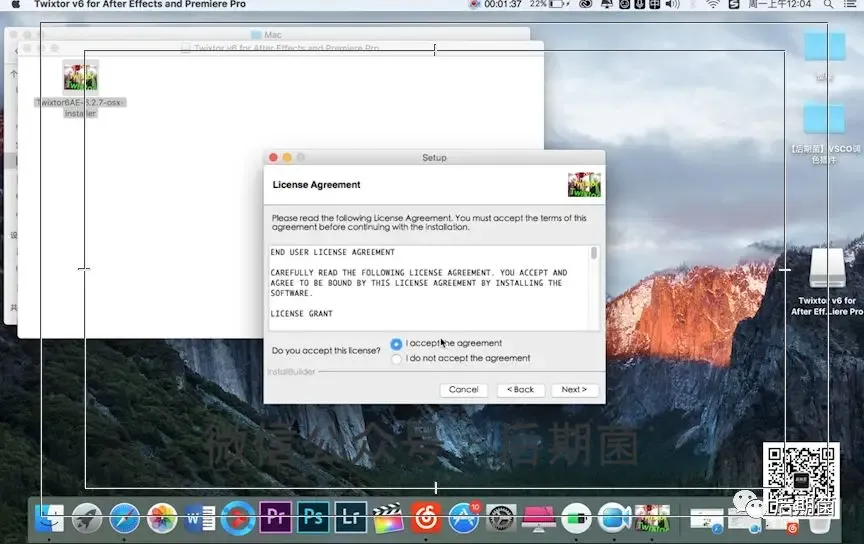The width and height of the screenshot is (864, 544).
Task: Open CleanMyMac pink monitor icon in dock
Action: 538,518
